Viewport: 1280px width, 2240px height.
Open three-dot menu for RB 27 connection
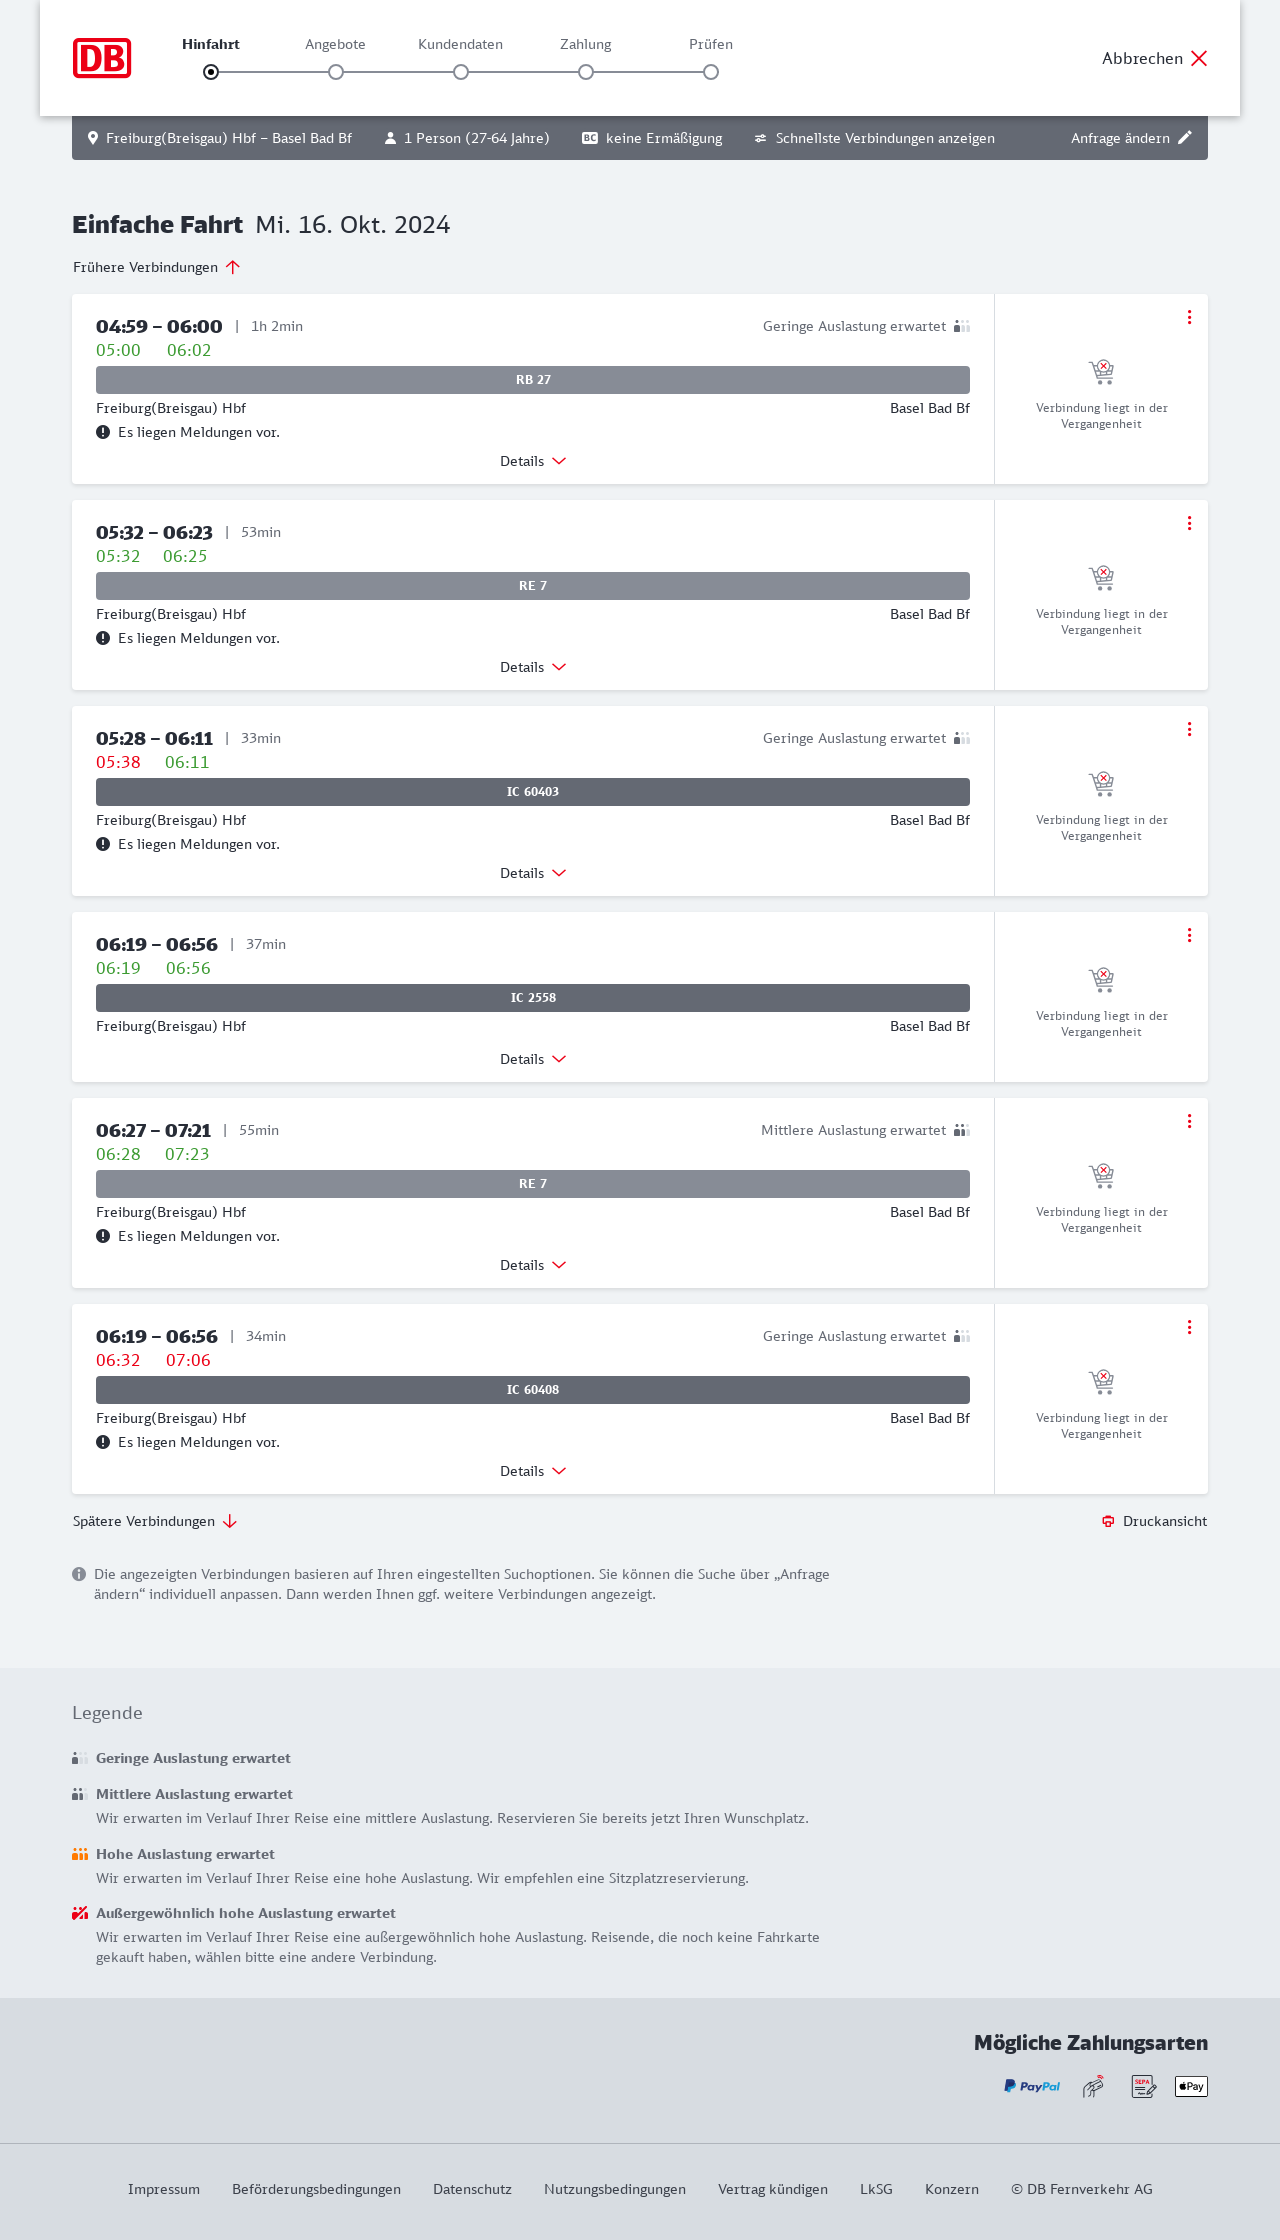pos(1189,317)
